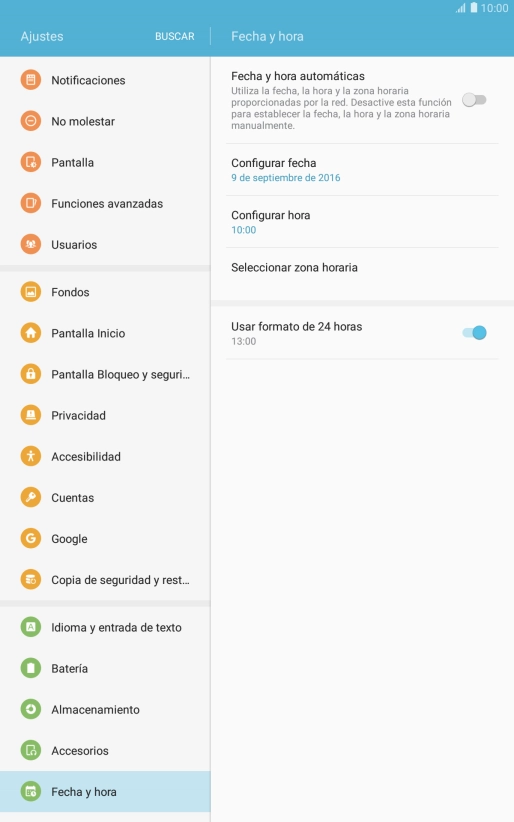The image size is (514, 822).
Task: Tap the Google G icon
Action: (30, 538)
